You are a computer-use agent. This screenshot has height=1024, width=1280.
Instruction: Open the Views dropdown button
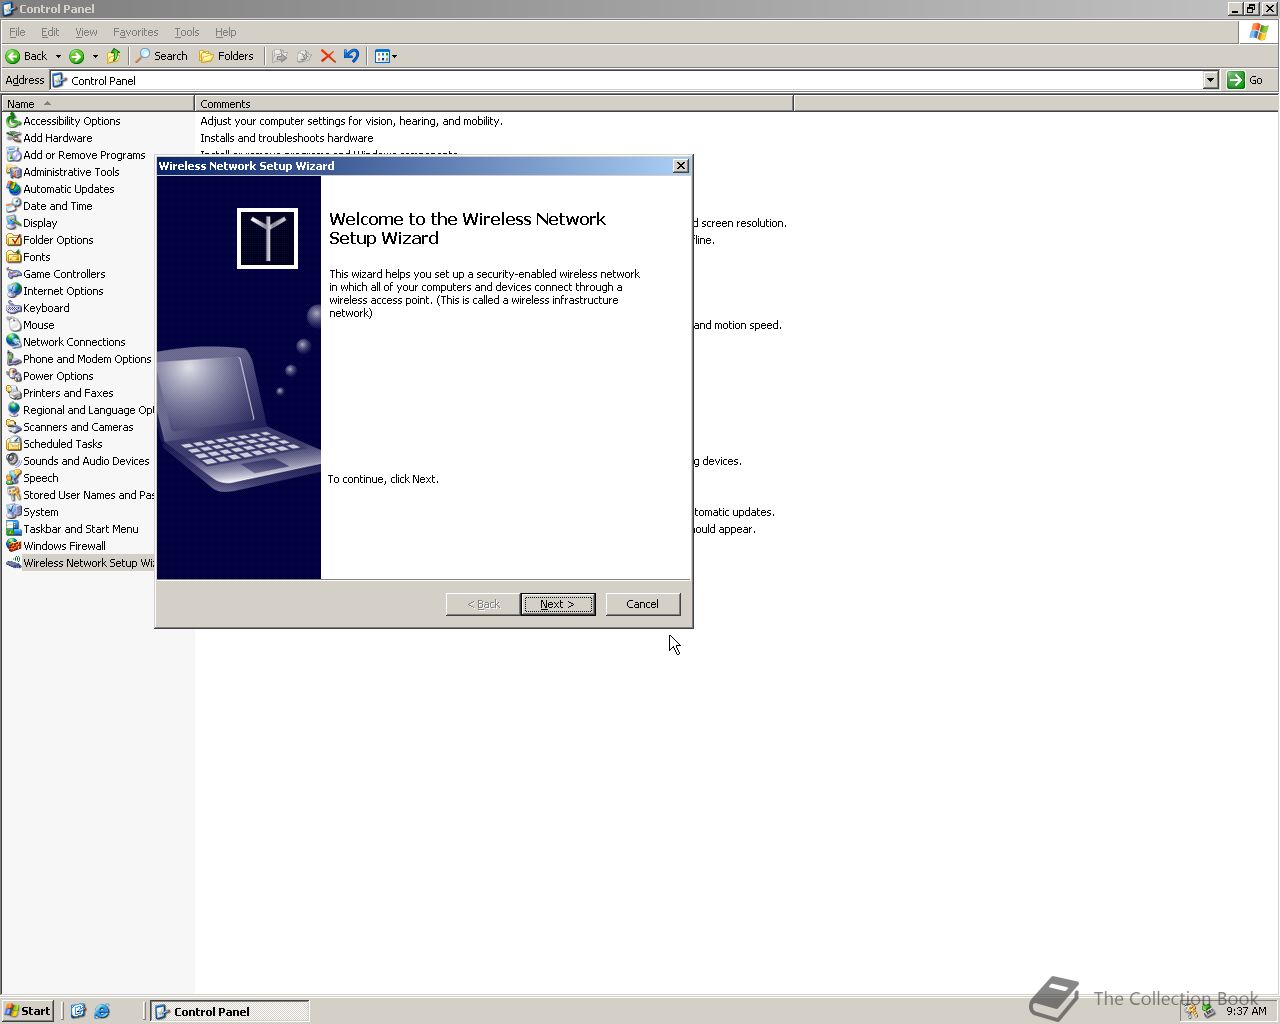click(x=385, y=56)
